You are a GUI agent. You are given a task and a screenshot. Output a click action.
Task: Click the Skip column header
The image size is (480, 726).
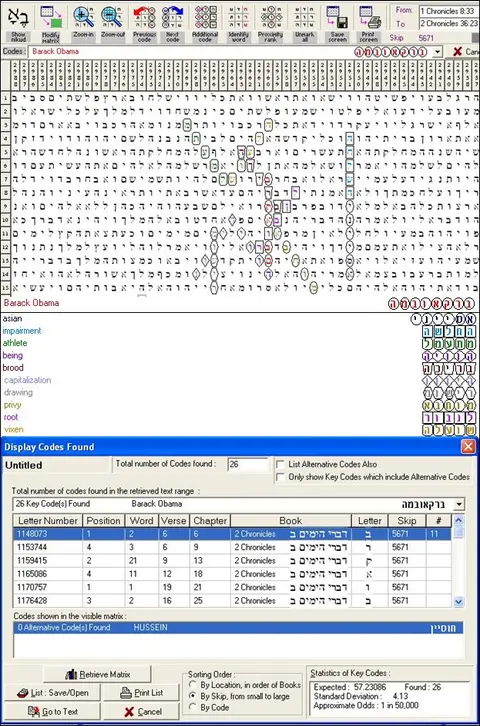click(x=406, y=520)
